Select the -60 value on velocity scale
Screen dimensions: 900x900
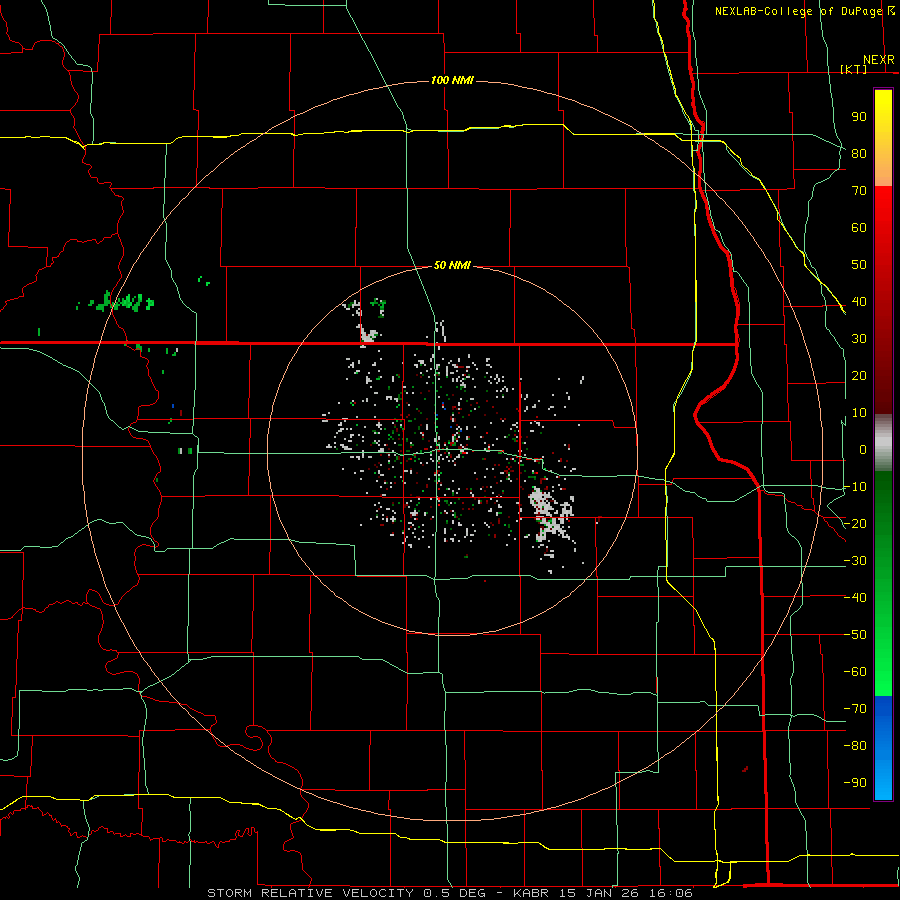(855, 672)
